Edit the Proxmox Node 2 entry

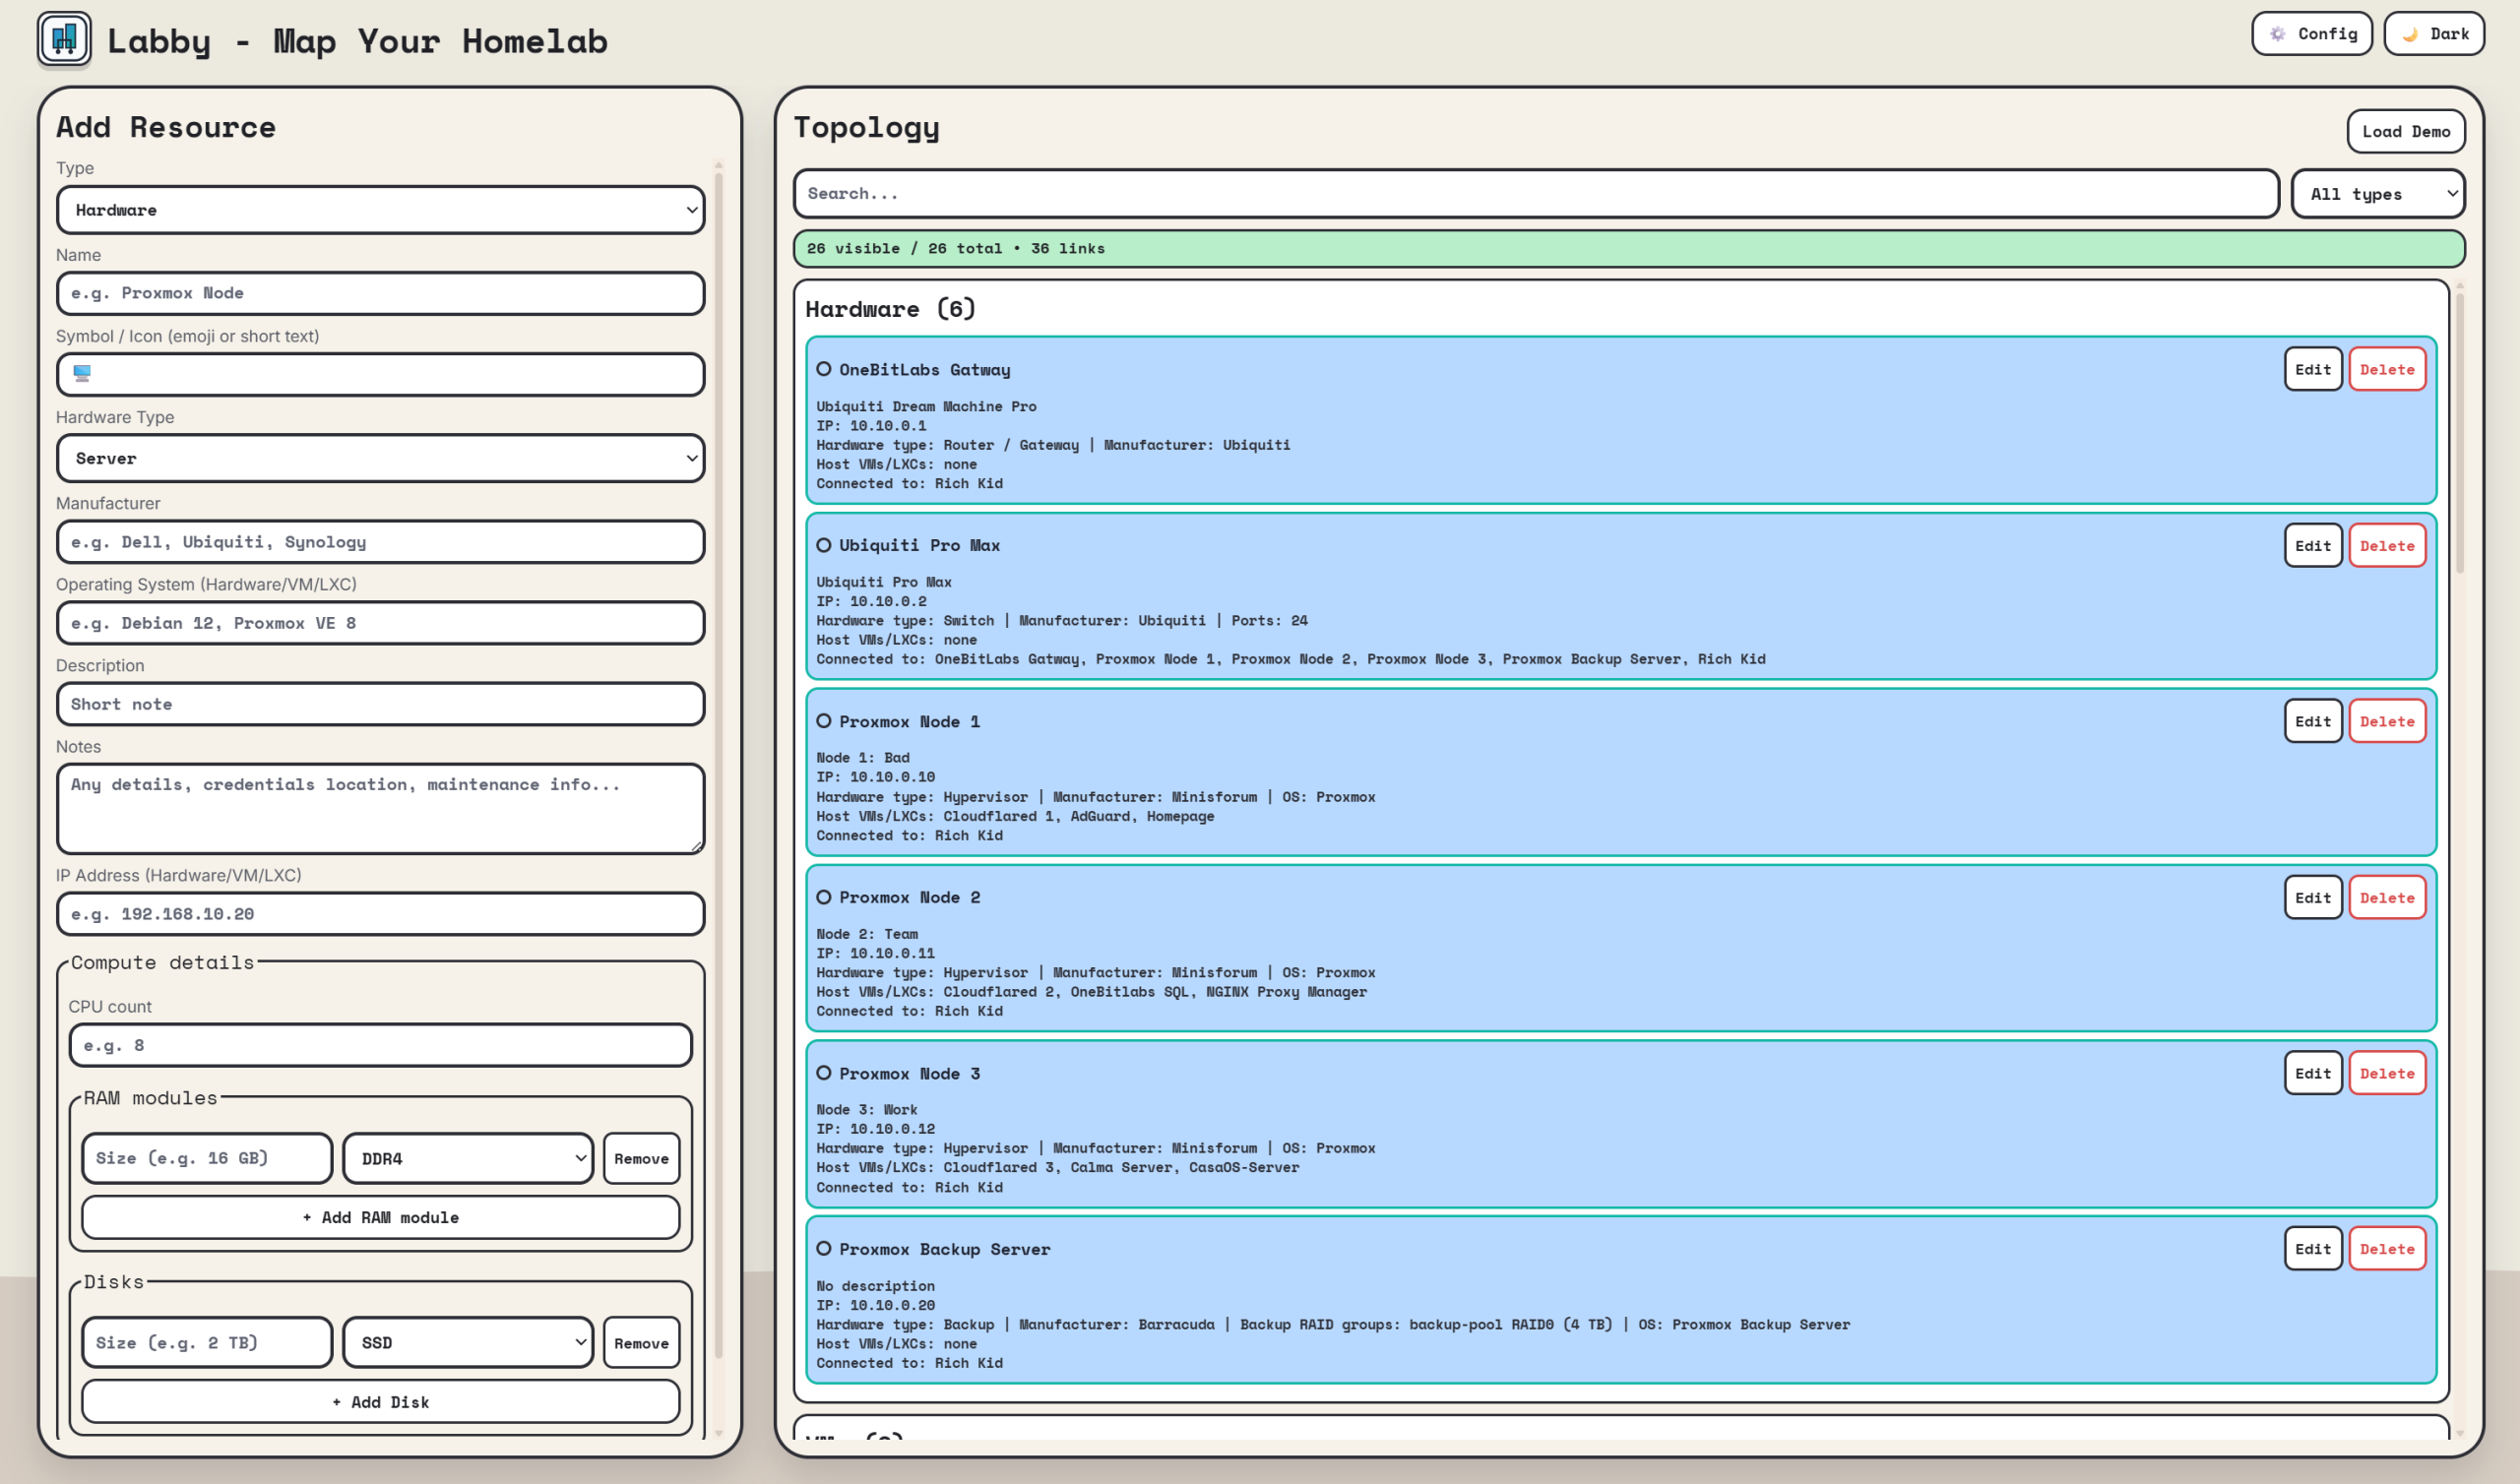tap(2312, 898)
